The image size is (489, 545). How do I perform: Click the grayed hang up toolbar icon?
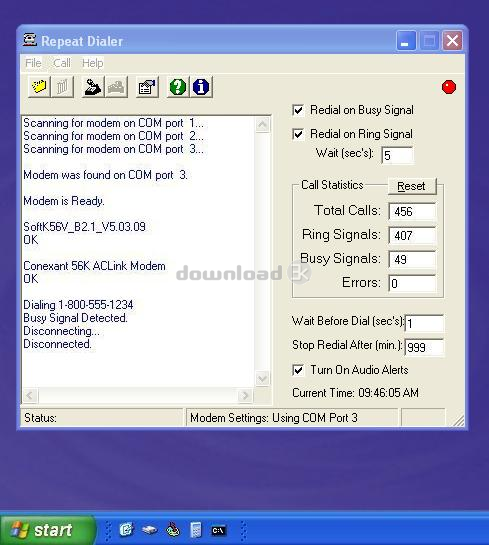[116, 87]
